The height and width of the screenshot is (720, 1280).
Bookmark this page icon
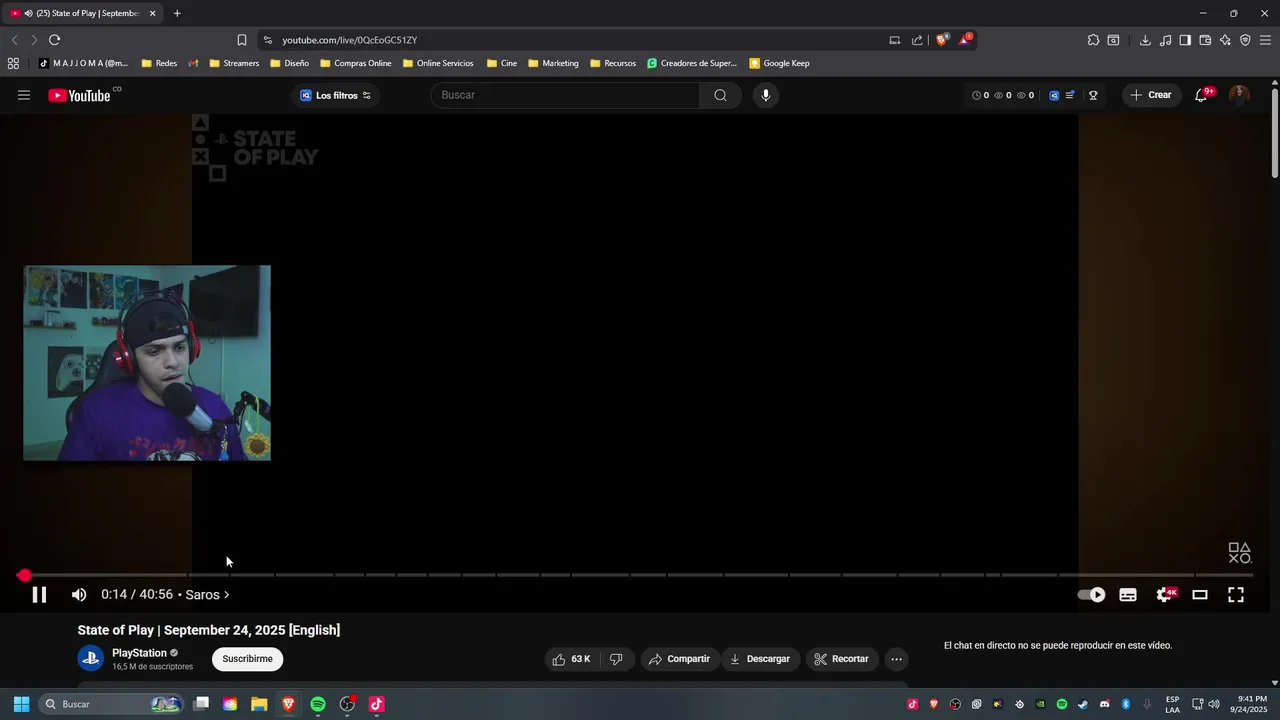tap(241, 40)
